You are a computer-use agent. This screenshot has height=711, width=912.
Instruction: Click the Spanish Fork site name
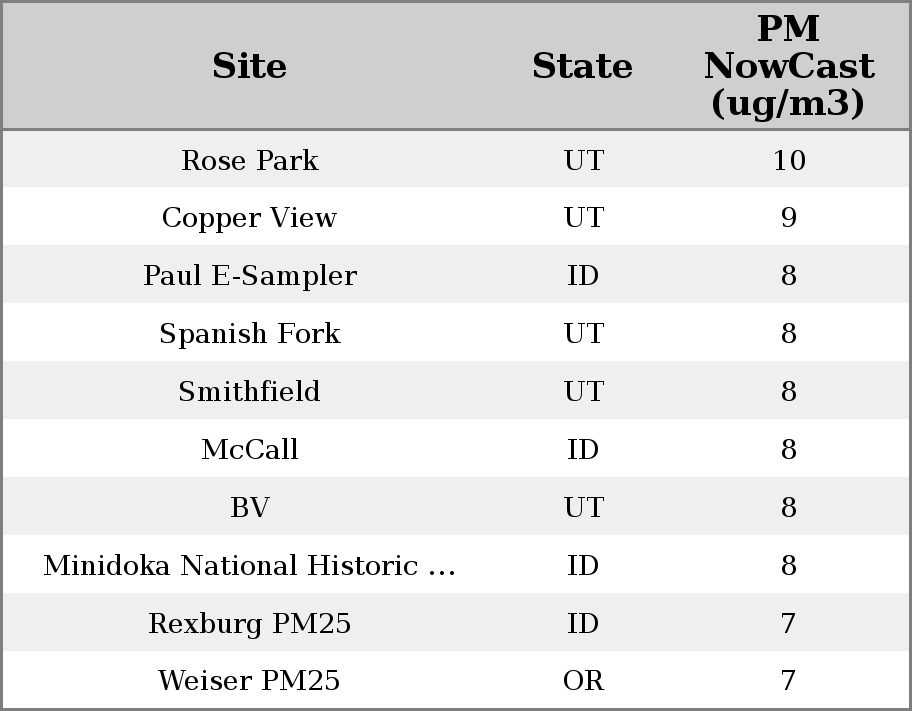coord(249,334)
